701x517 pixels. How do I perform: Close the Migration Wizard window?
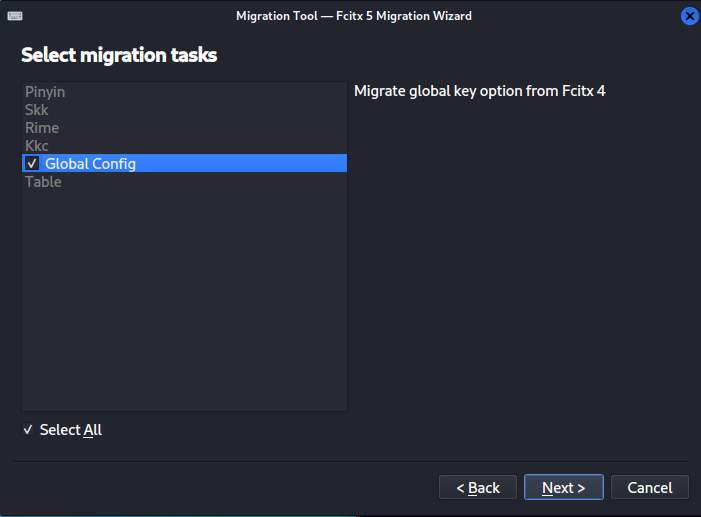(689, 16)
